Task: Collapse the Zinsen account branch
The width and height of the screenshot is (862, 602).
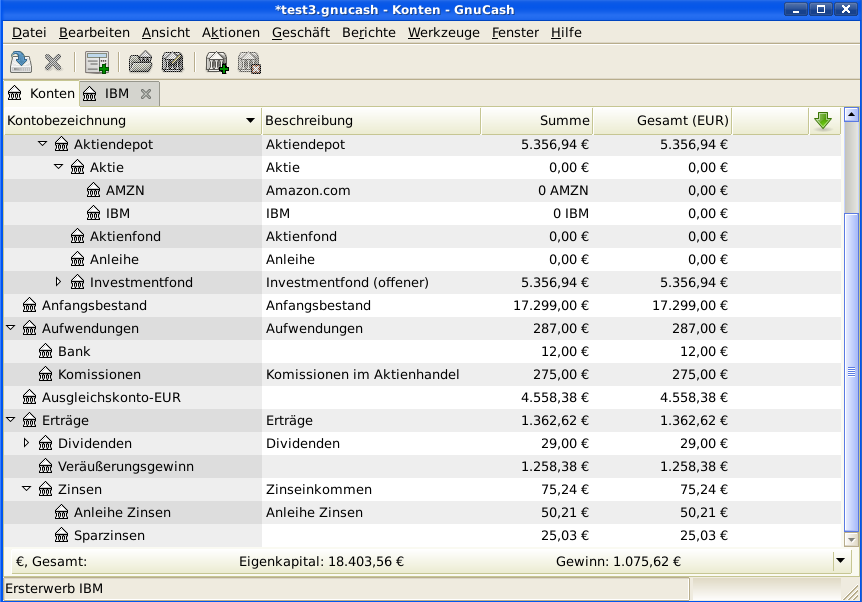Action: click(26, 489)
